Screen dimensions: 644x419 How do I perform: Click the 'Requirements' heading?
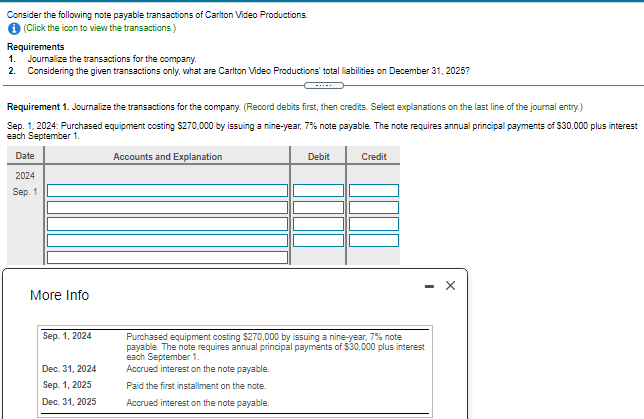click(x=36, y=47)
